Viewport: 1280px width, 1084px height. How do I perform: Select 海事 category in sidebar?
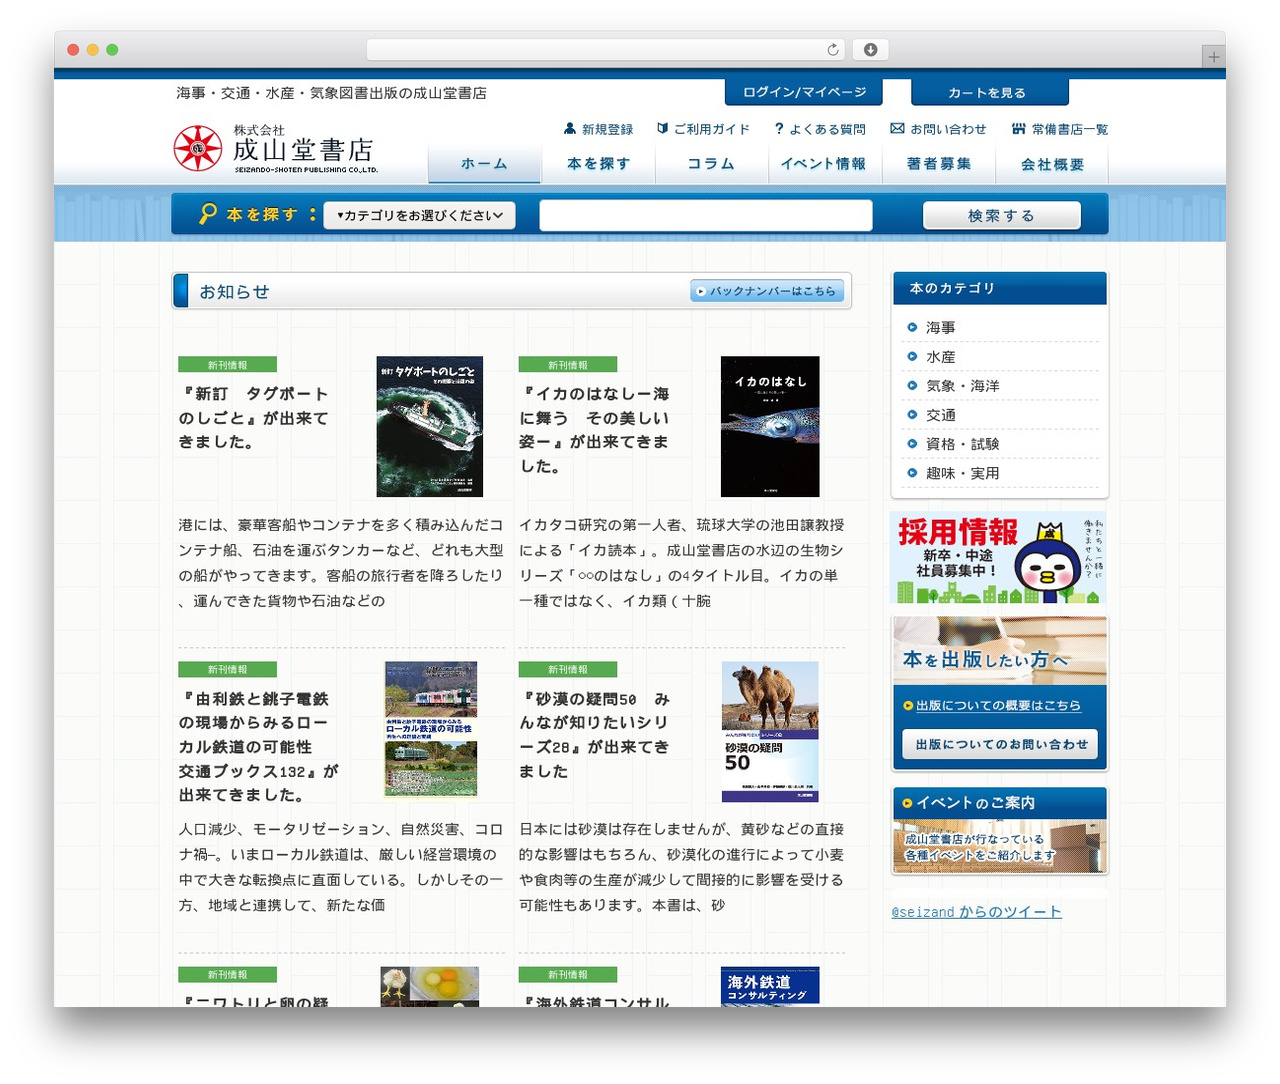click(940, 328)
